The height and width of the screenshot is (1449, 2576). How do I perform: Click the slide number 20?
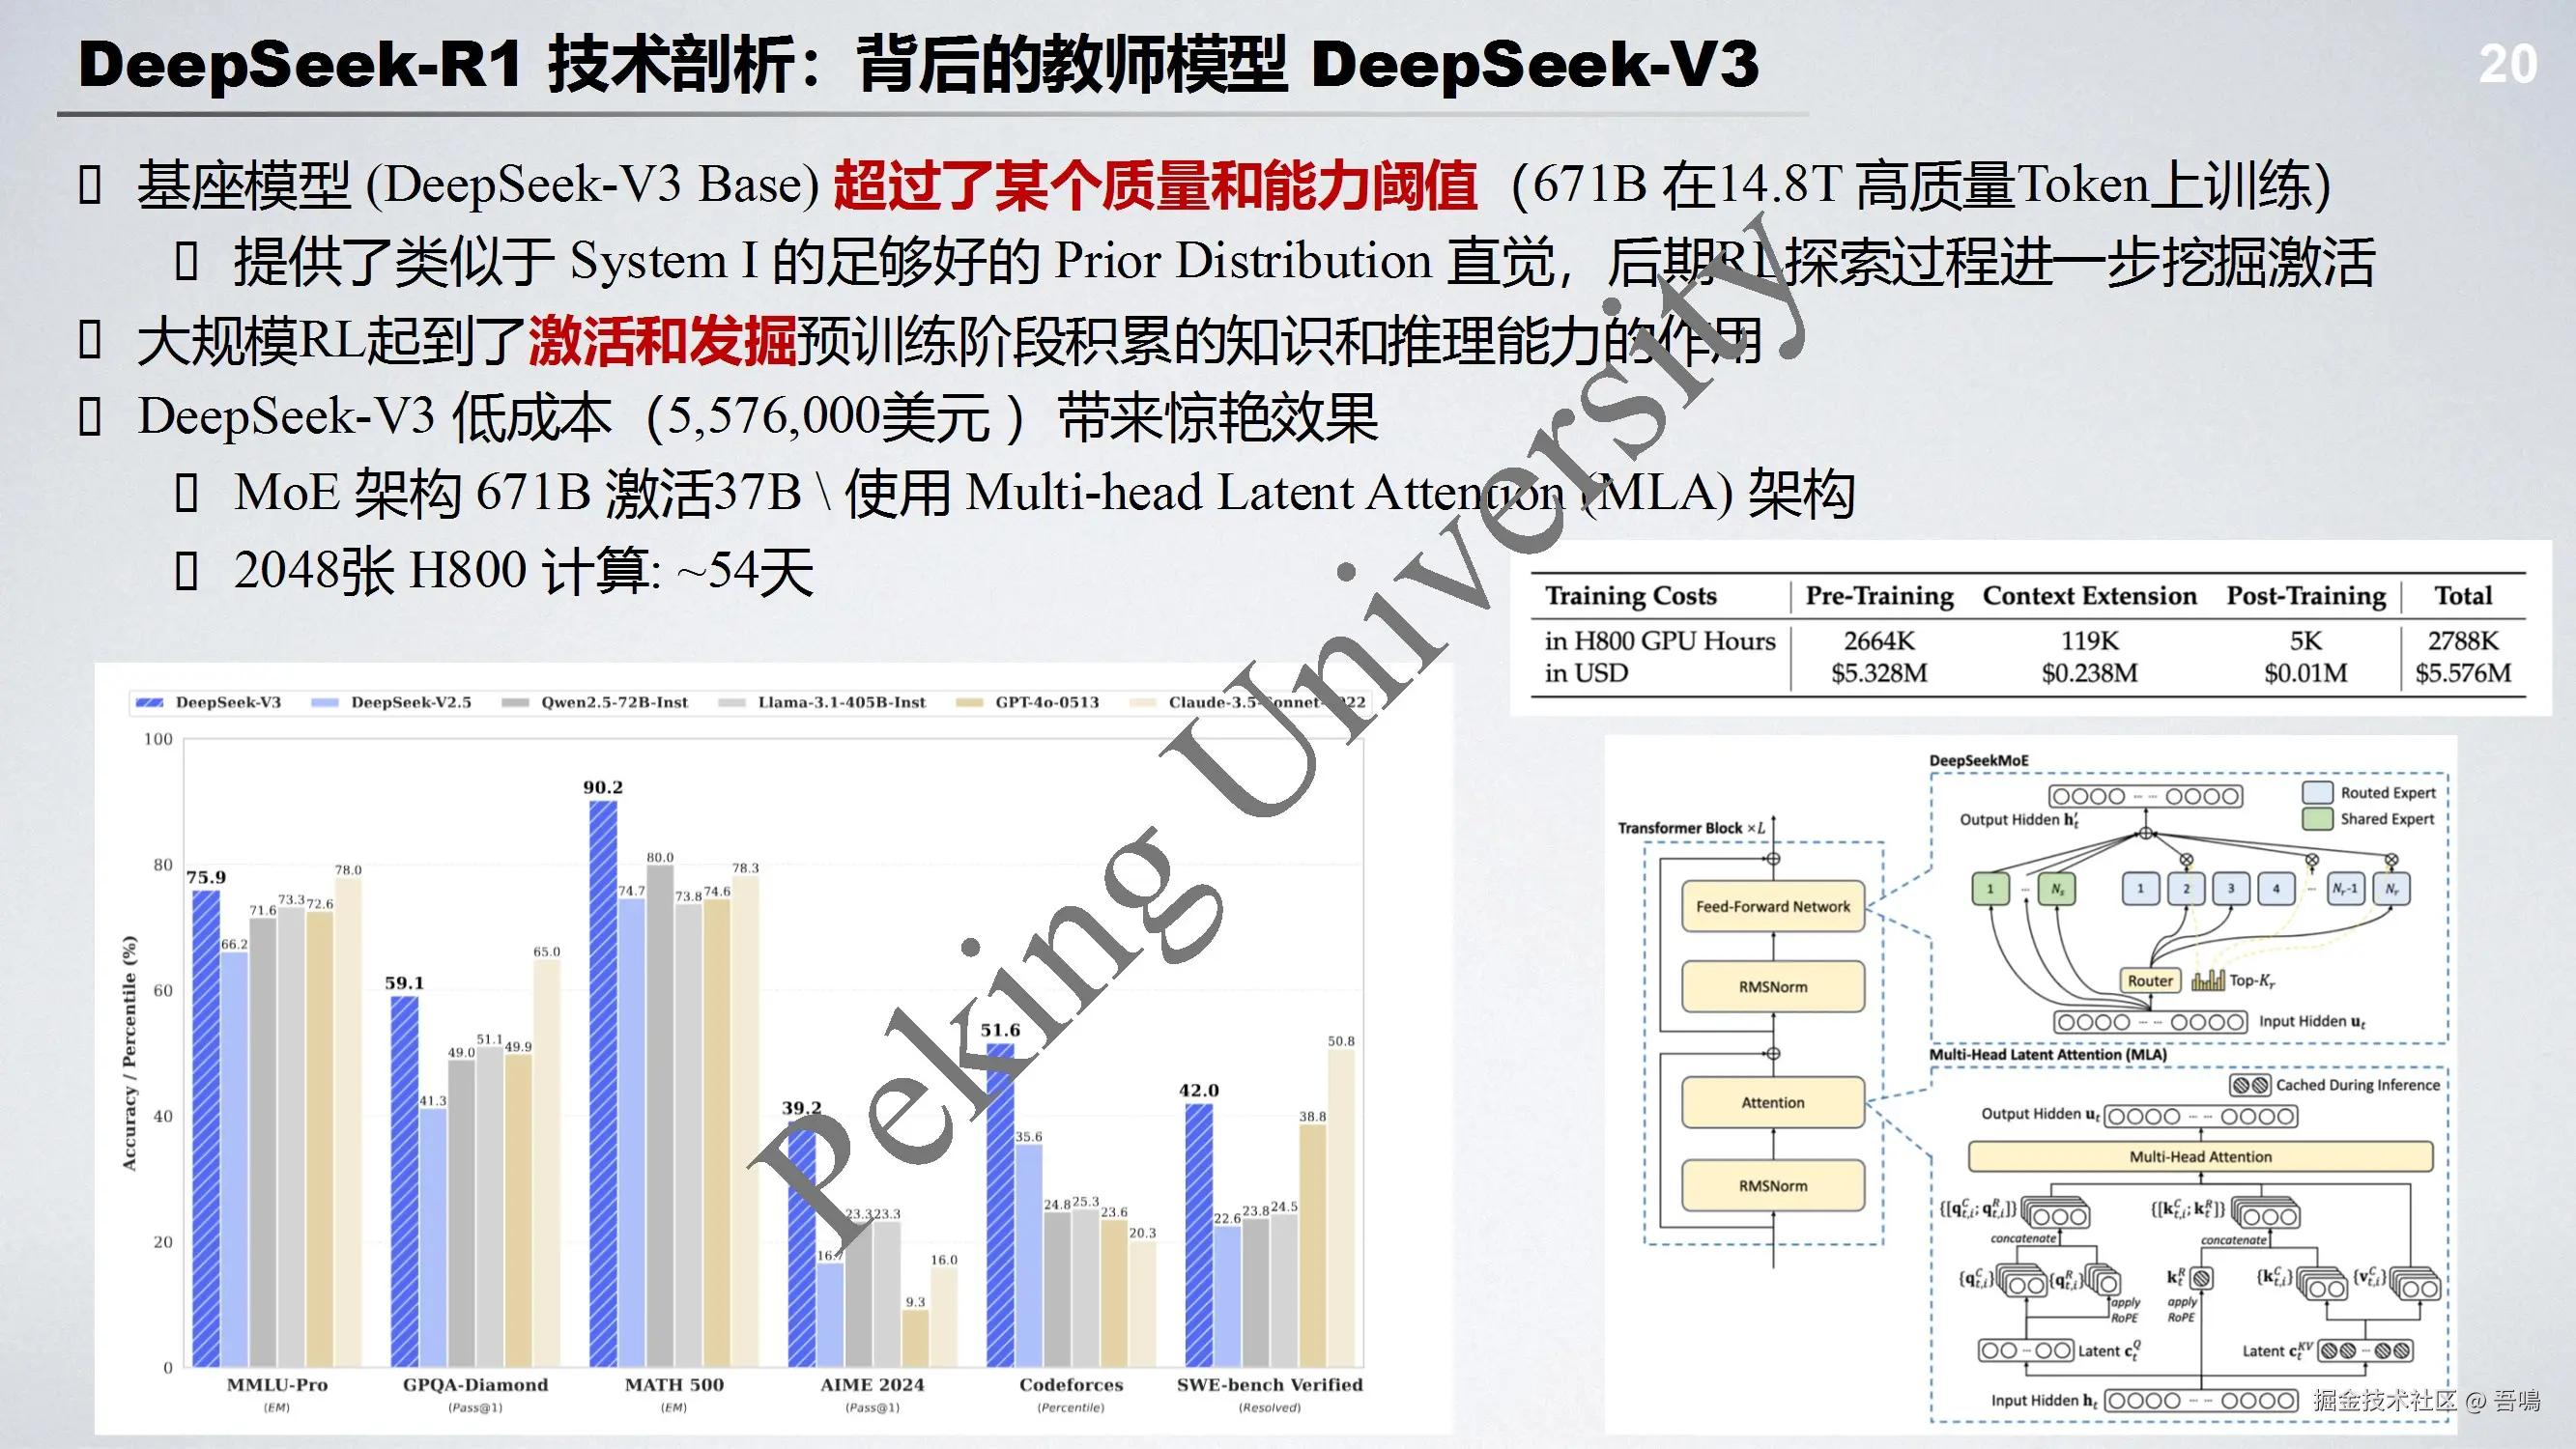tap(2507, 65)
